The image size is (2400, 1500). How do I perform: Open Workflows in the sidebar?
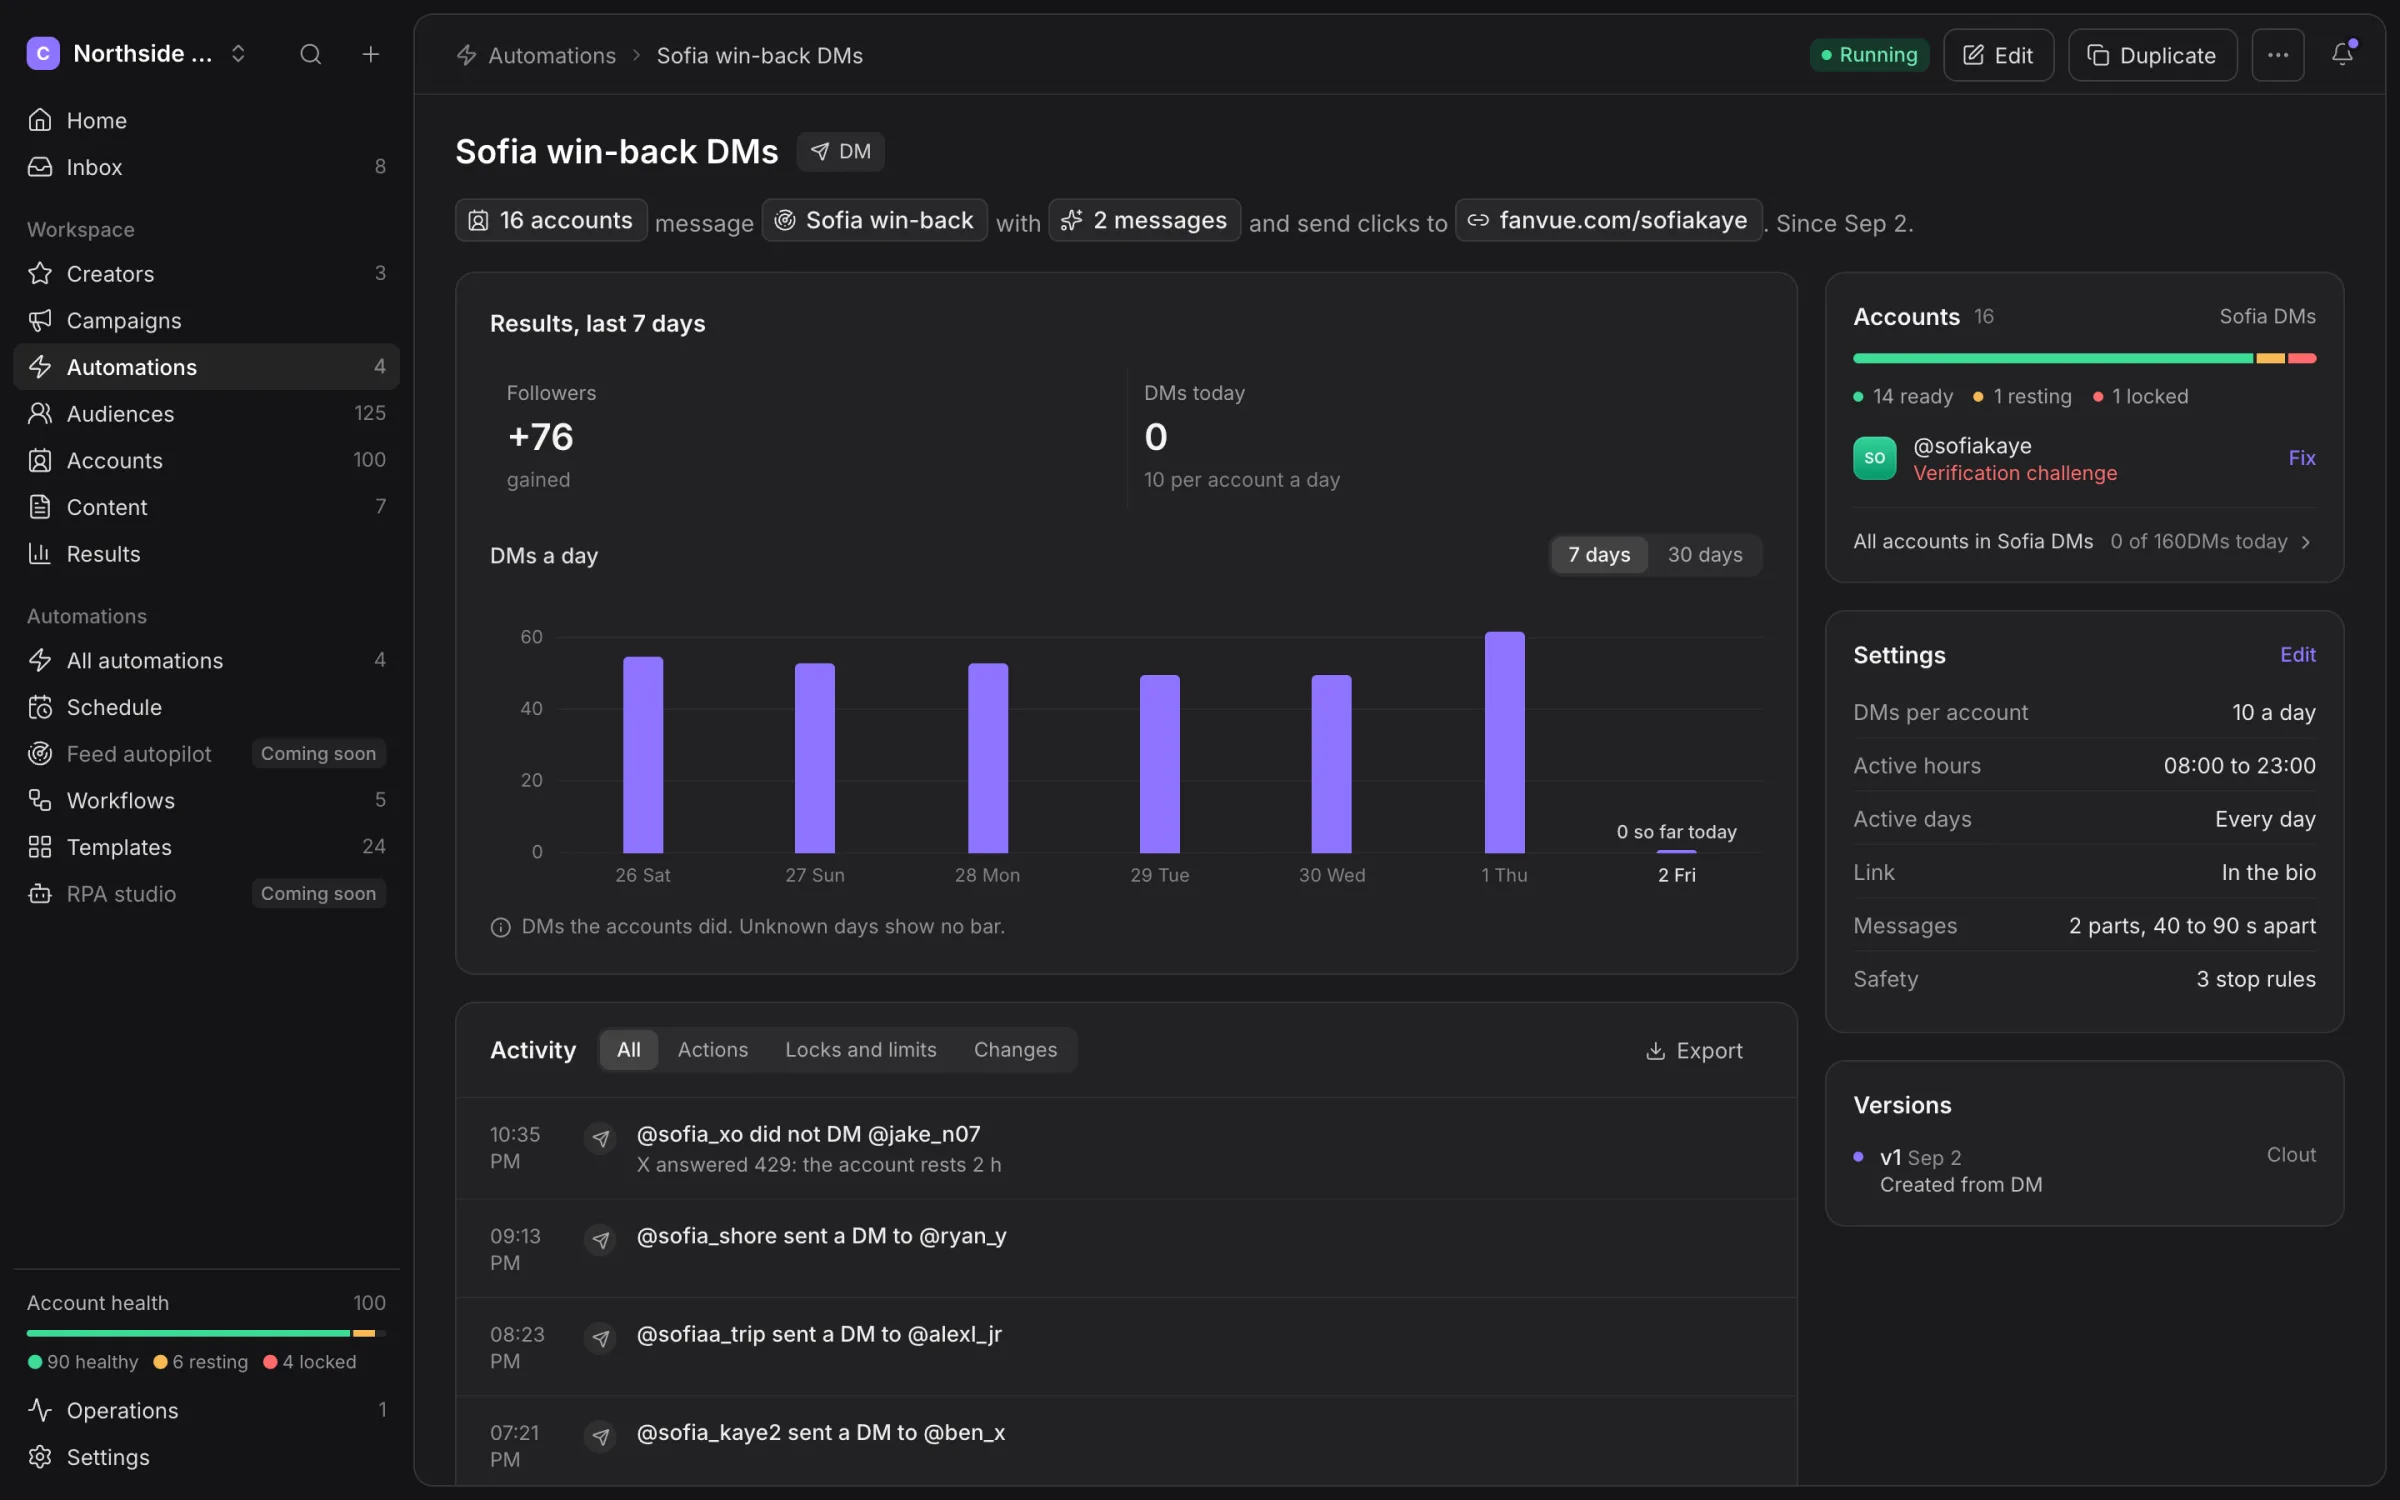(x=206, y=800)
